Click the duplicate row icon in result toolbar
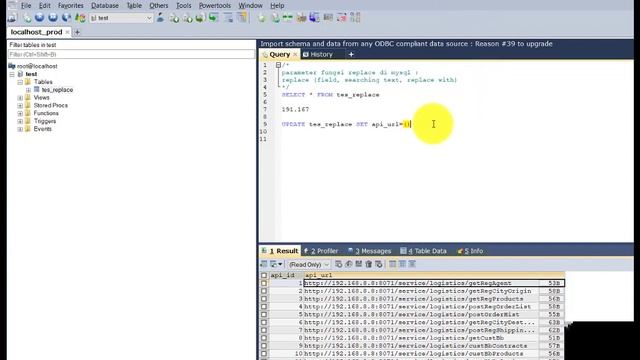Screen dimensions: 640x360 tap(349, 264)
